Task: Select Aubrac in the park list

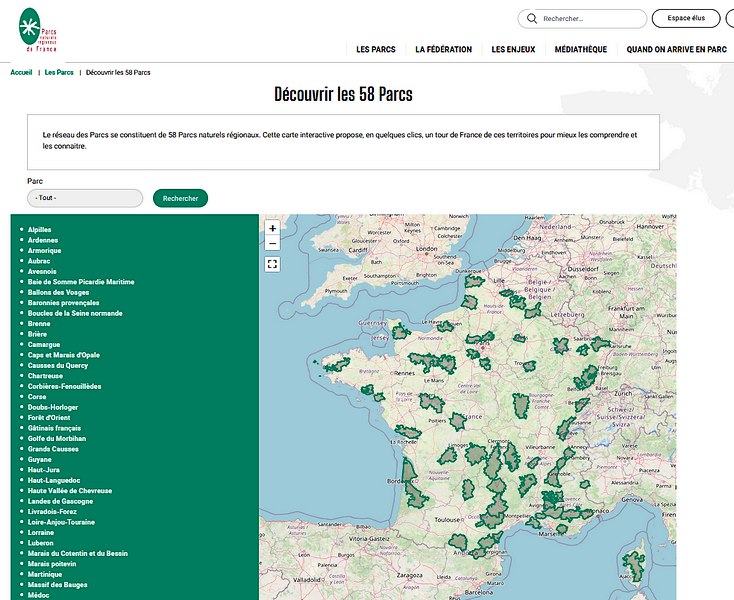Action: pos(39,261)
